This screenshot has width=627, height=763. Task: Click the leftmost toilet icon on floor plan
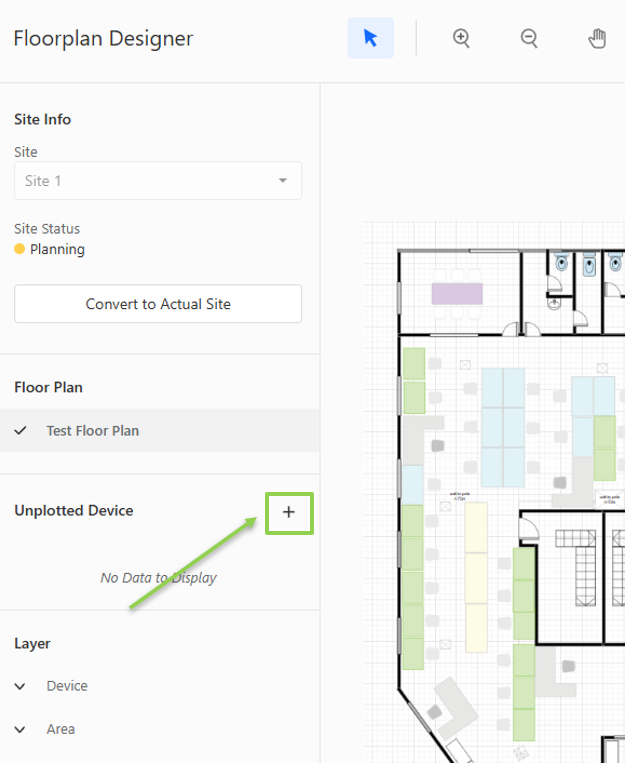click(x=562, y=264)
